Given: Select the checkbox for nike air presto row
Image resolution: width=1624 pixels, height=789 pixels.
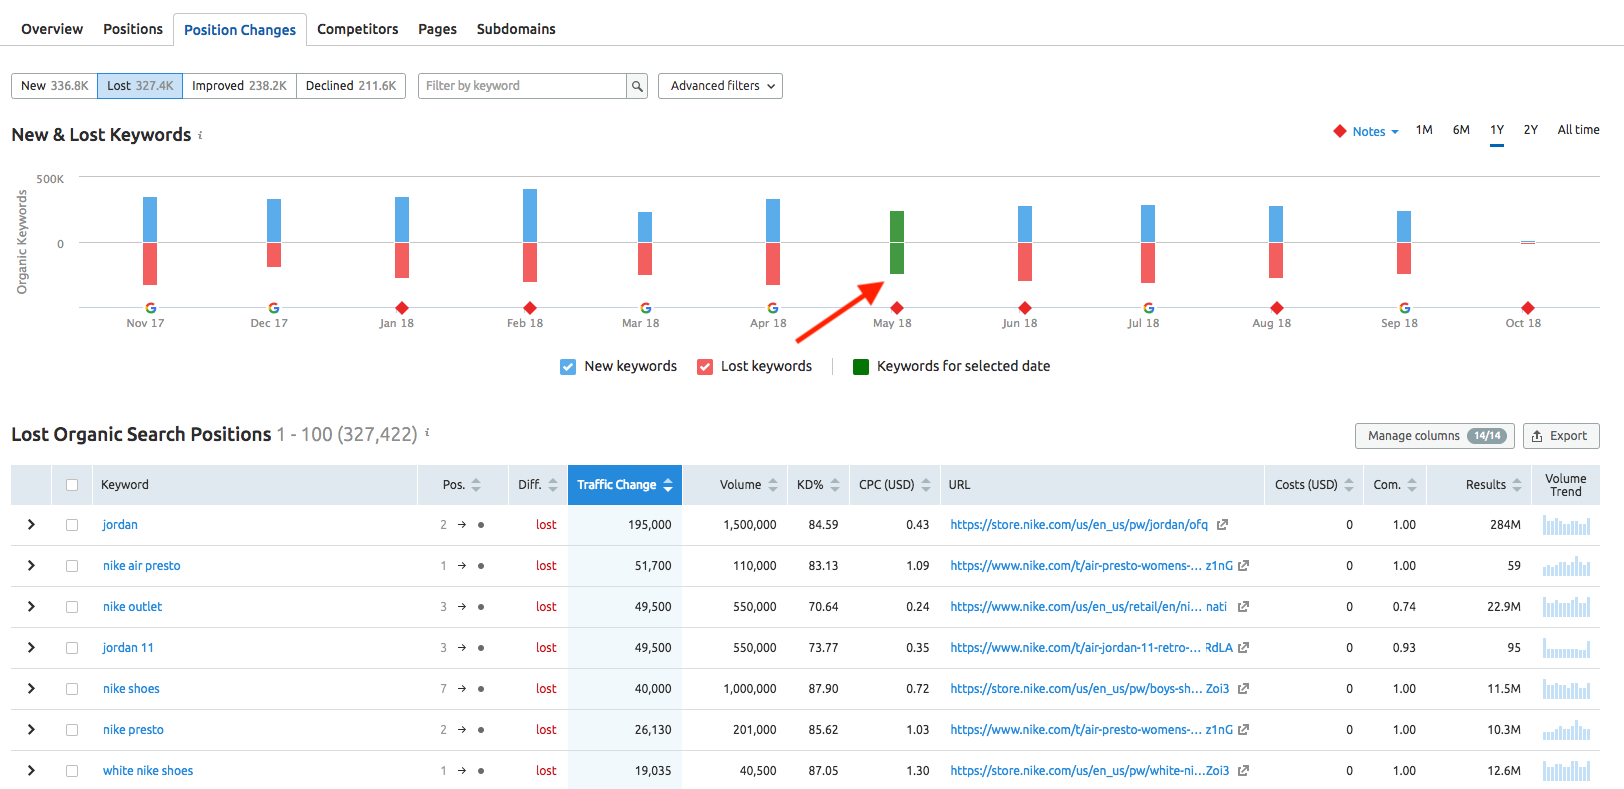Looking at the screenshot, I should pyautogui.click(x=72, y=566).
